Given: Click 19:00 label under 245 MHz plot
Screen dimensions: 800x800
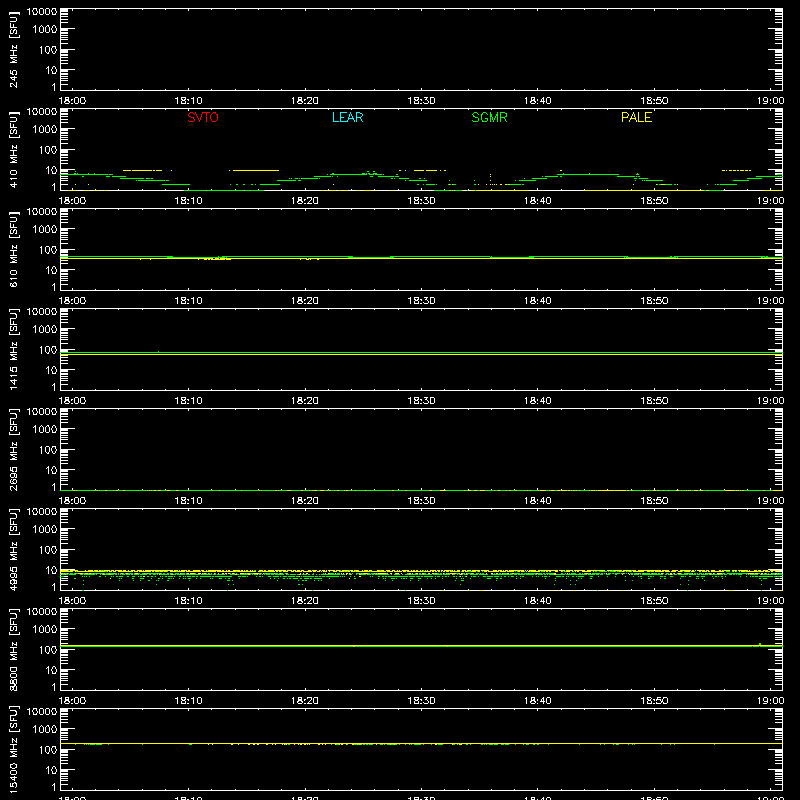Looking at the screenshot, I should coord(770,101).
